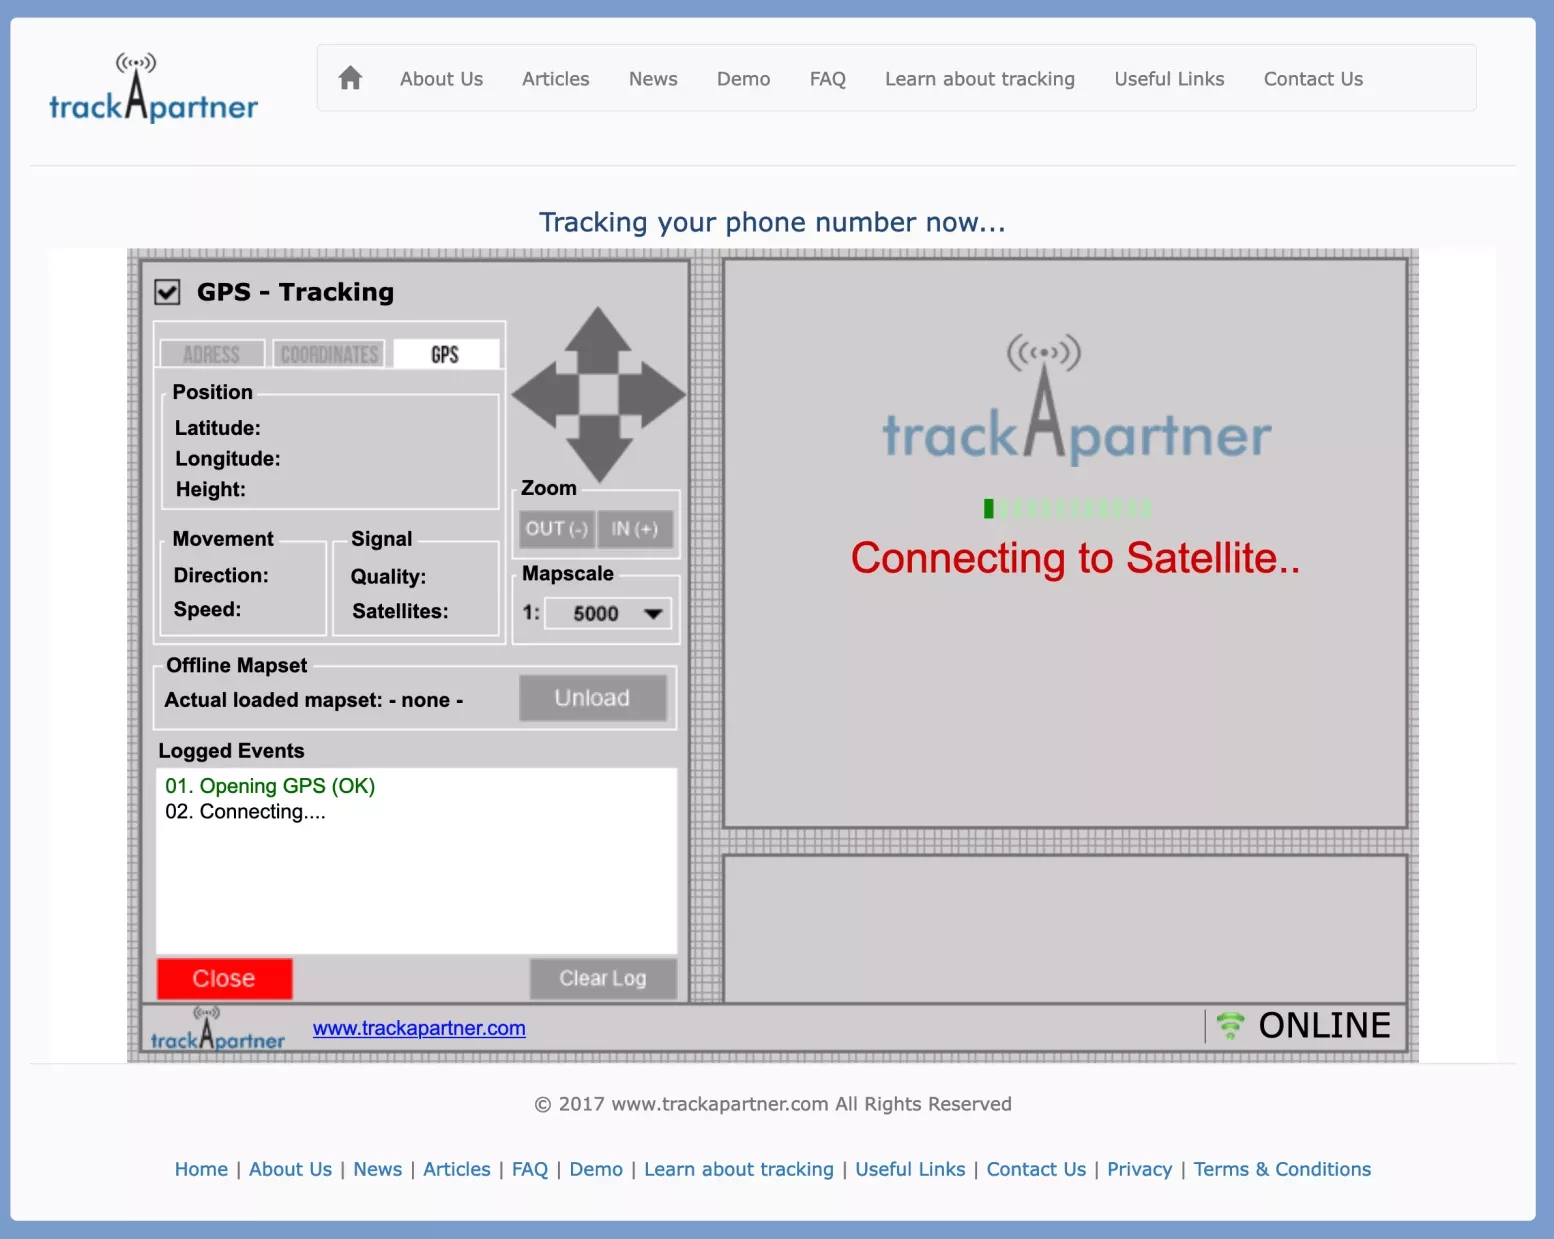
Task: Open the Terms & Conditions footer link
Action: coord(1282,1169)
